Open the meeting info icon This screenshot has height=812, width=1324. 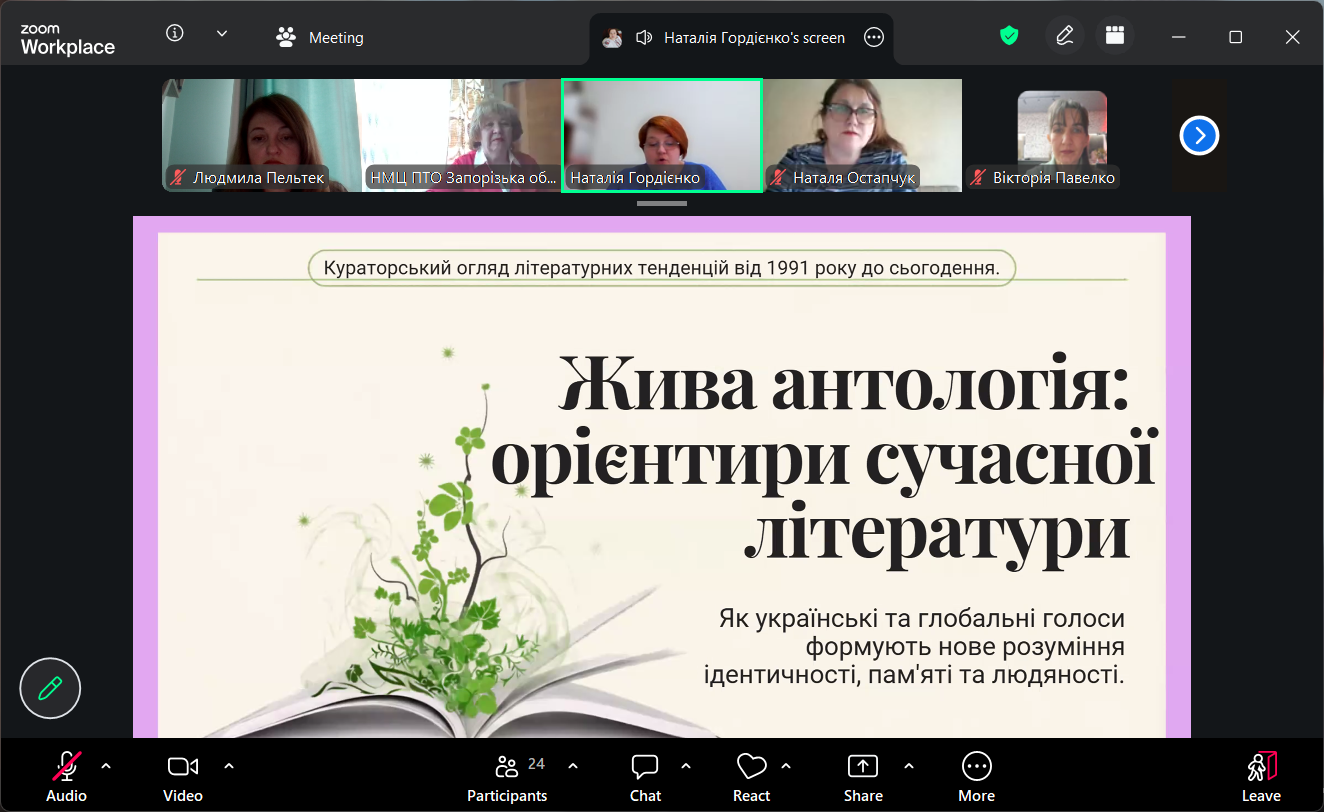click(x=175, y=34)
